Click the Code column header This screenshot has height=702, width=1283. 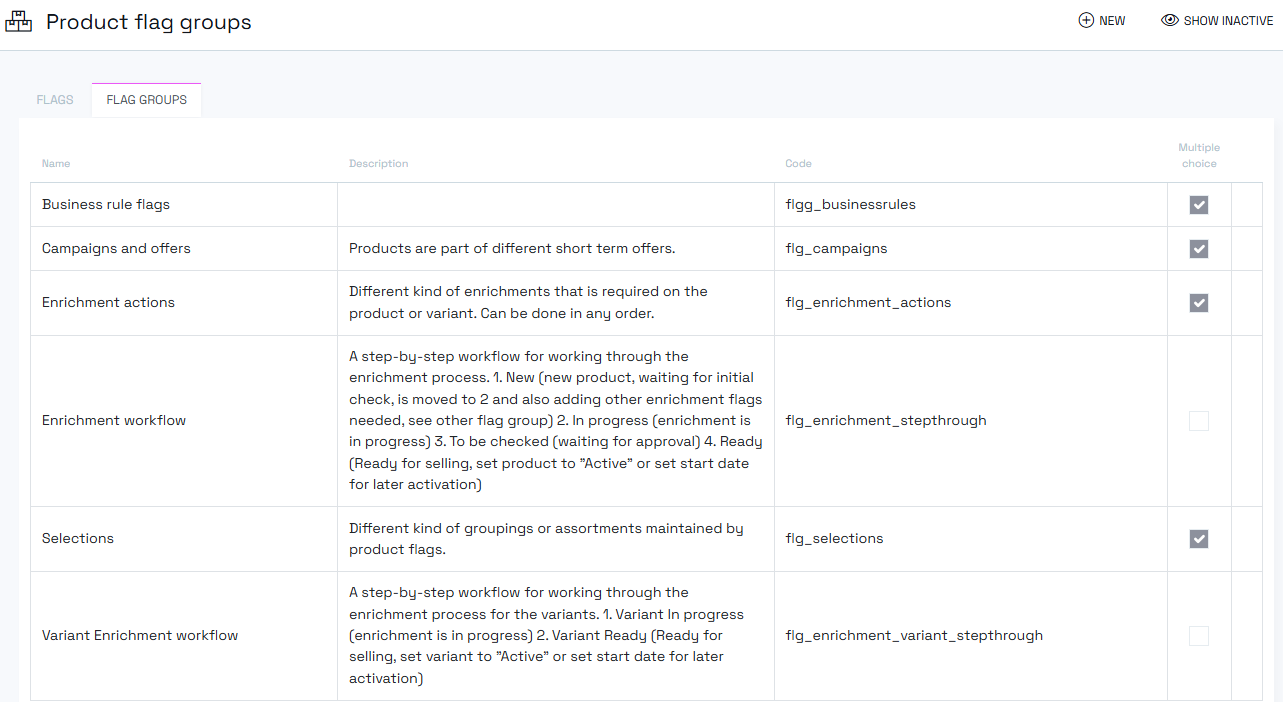pos(798,164)
